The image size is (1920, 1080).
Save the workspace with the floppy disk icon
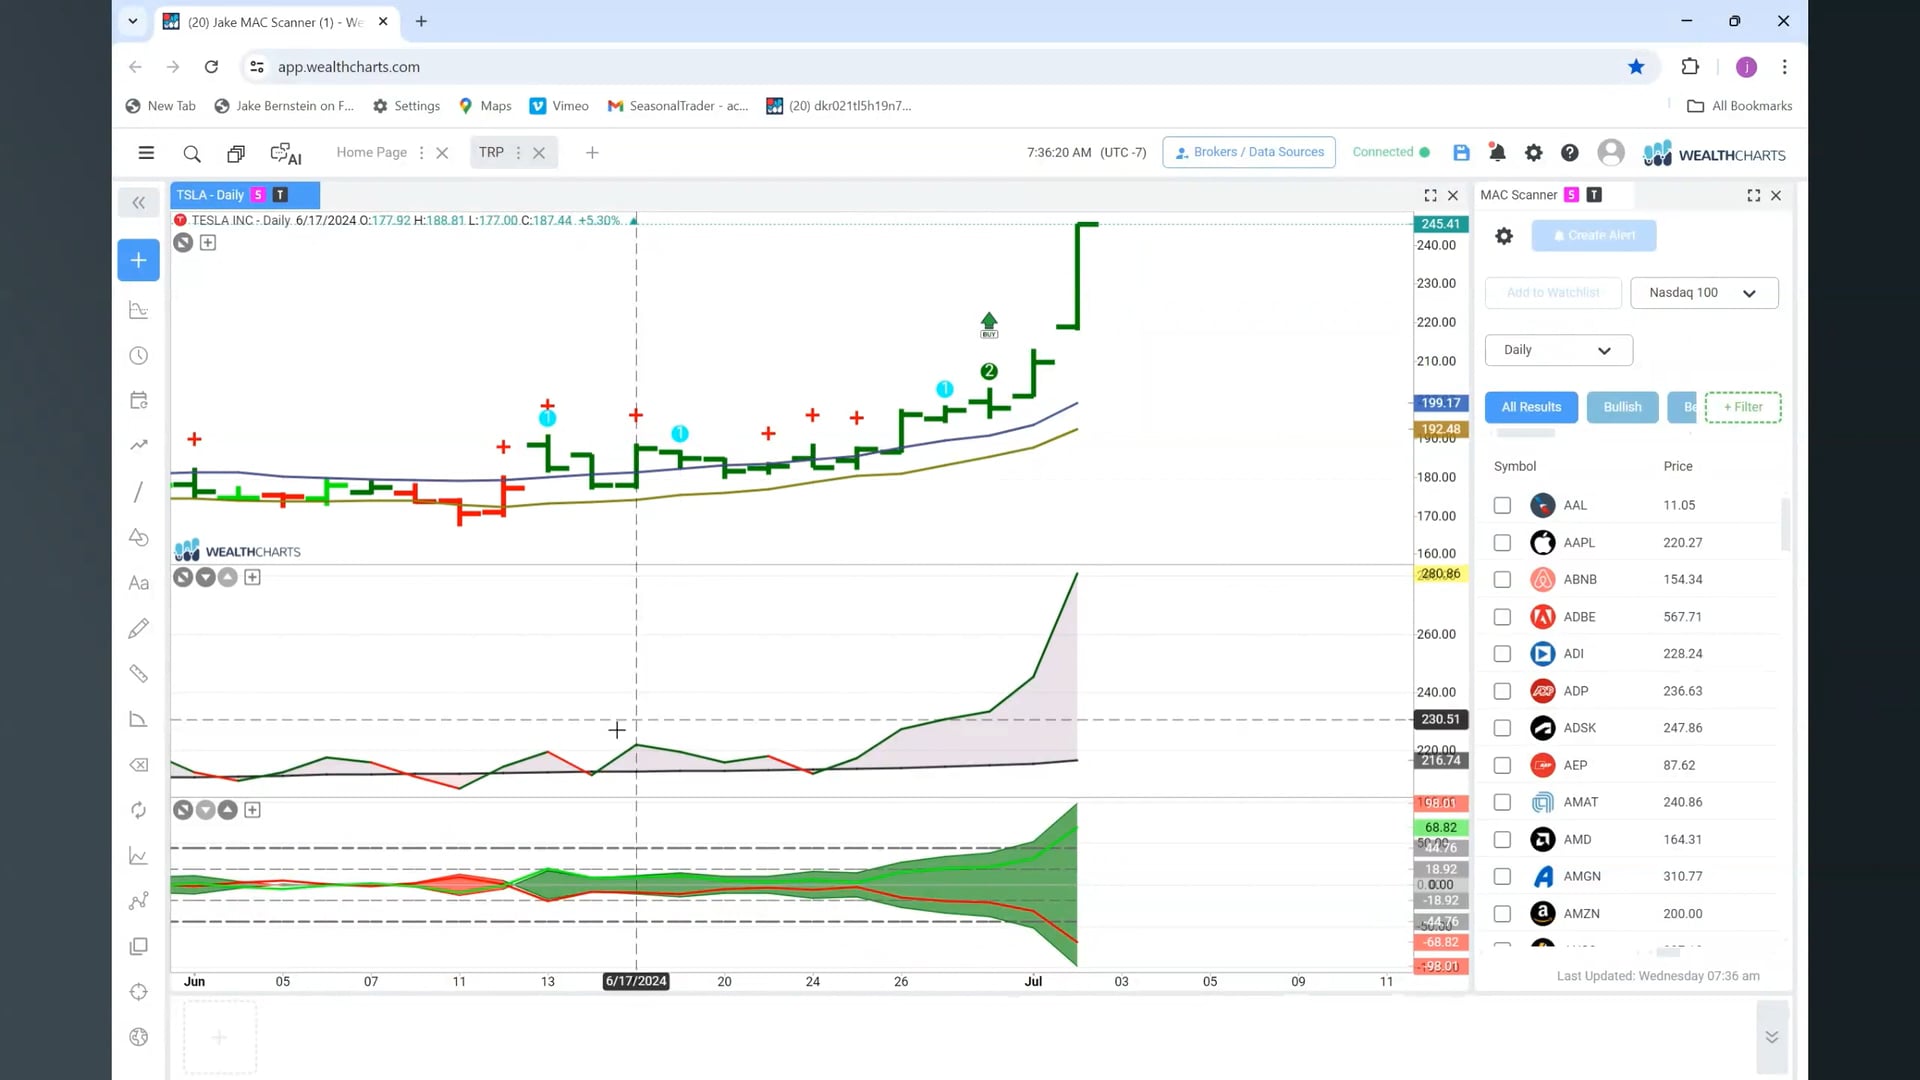coord(1461,152)
